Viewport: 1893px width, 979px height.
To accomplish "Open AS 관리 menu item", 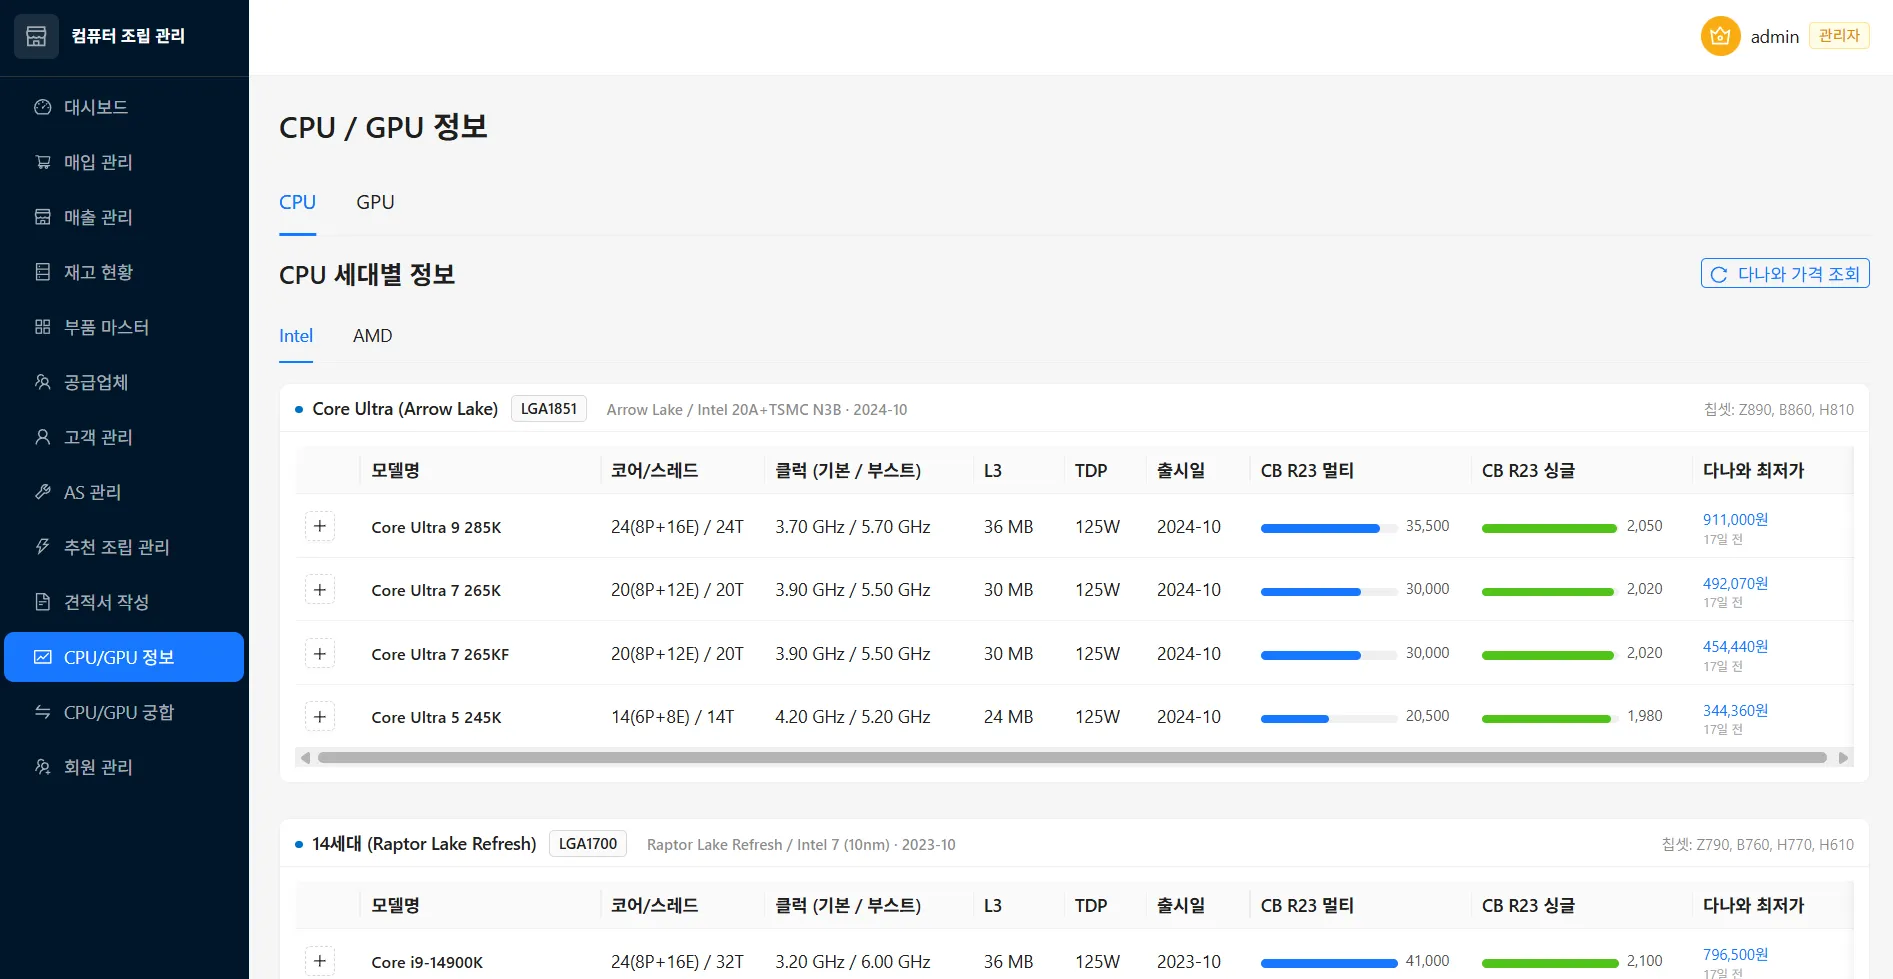I will [124, 492].
